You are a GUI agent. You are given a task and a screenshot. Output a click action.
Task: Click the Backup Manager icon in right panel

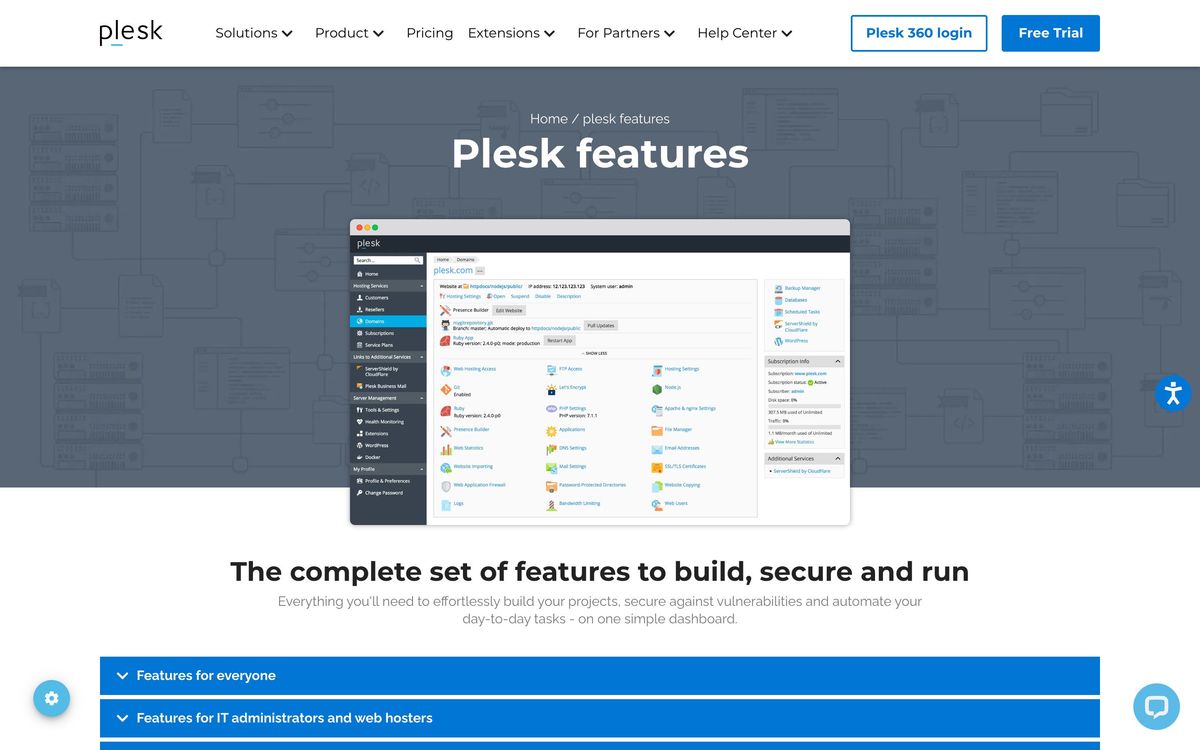pos(777,288)
